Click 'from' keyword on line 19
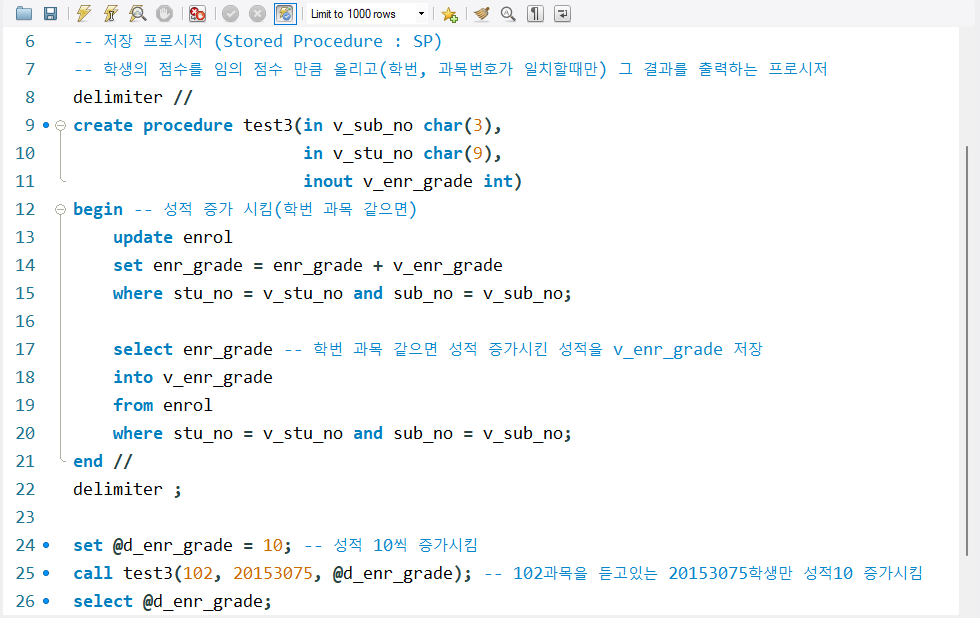 (x=133, y=406)
